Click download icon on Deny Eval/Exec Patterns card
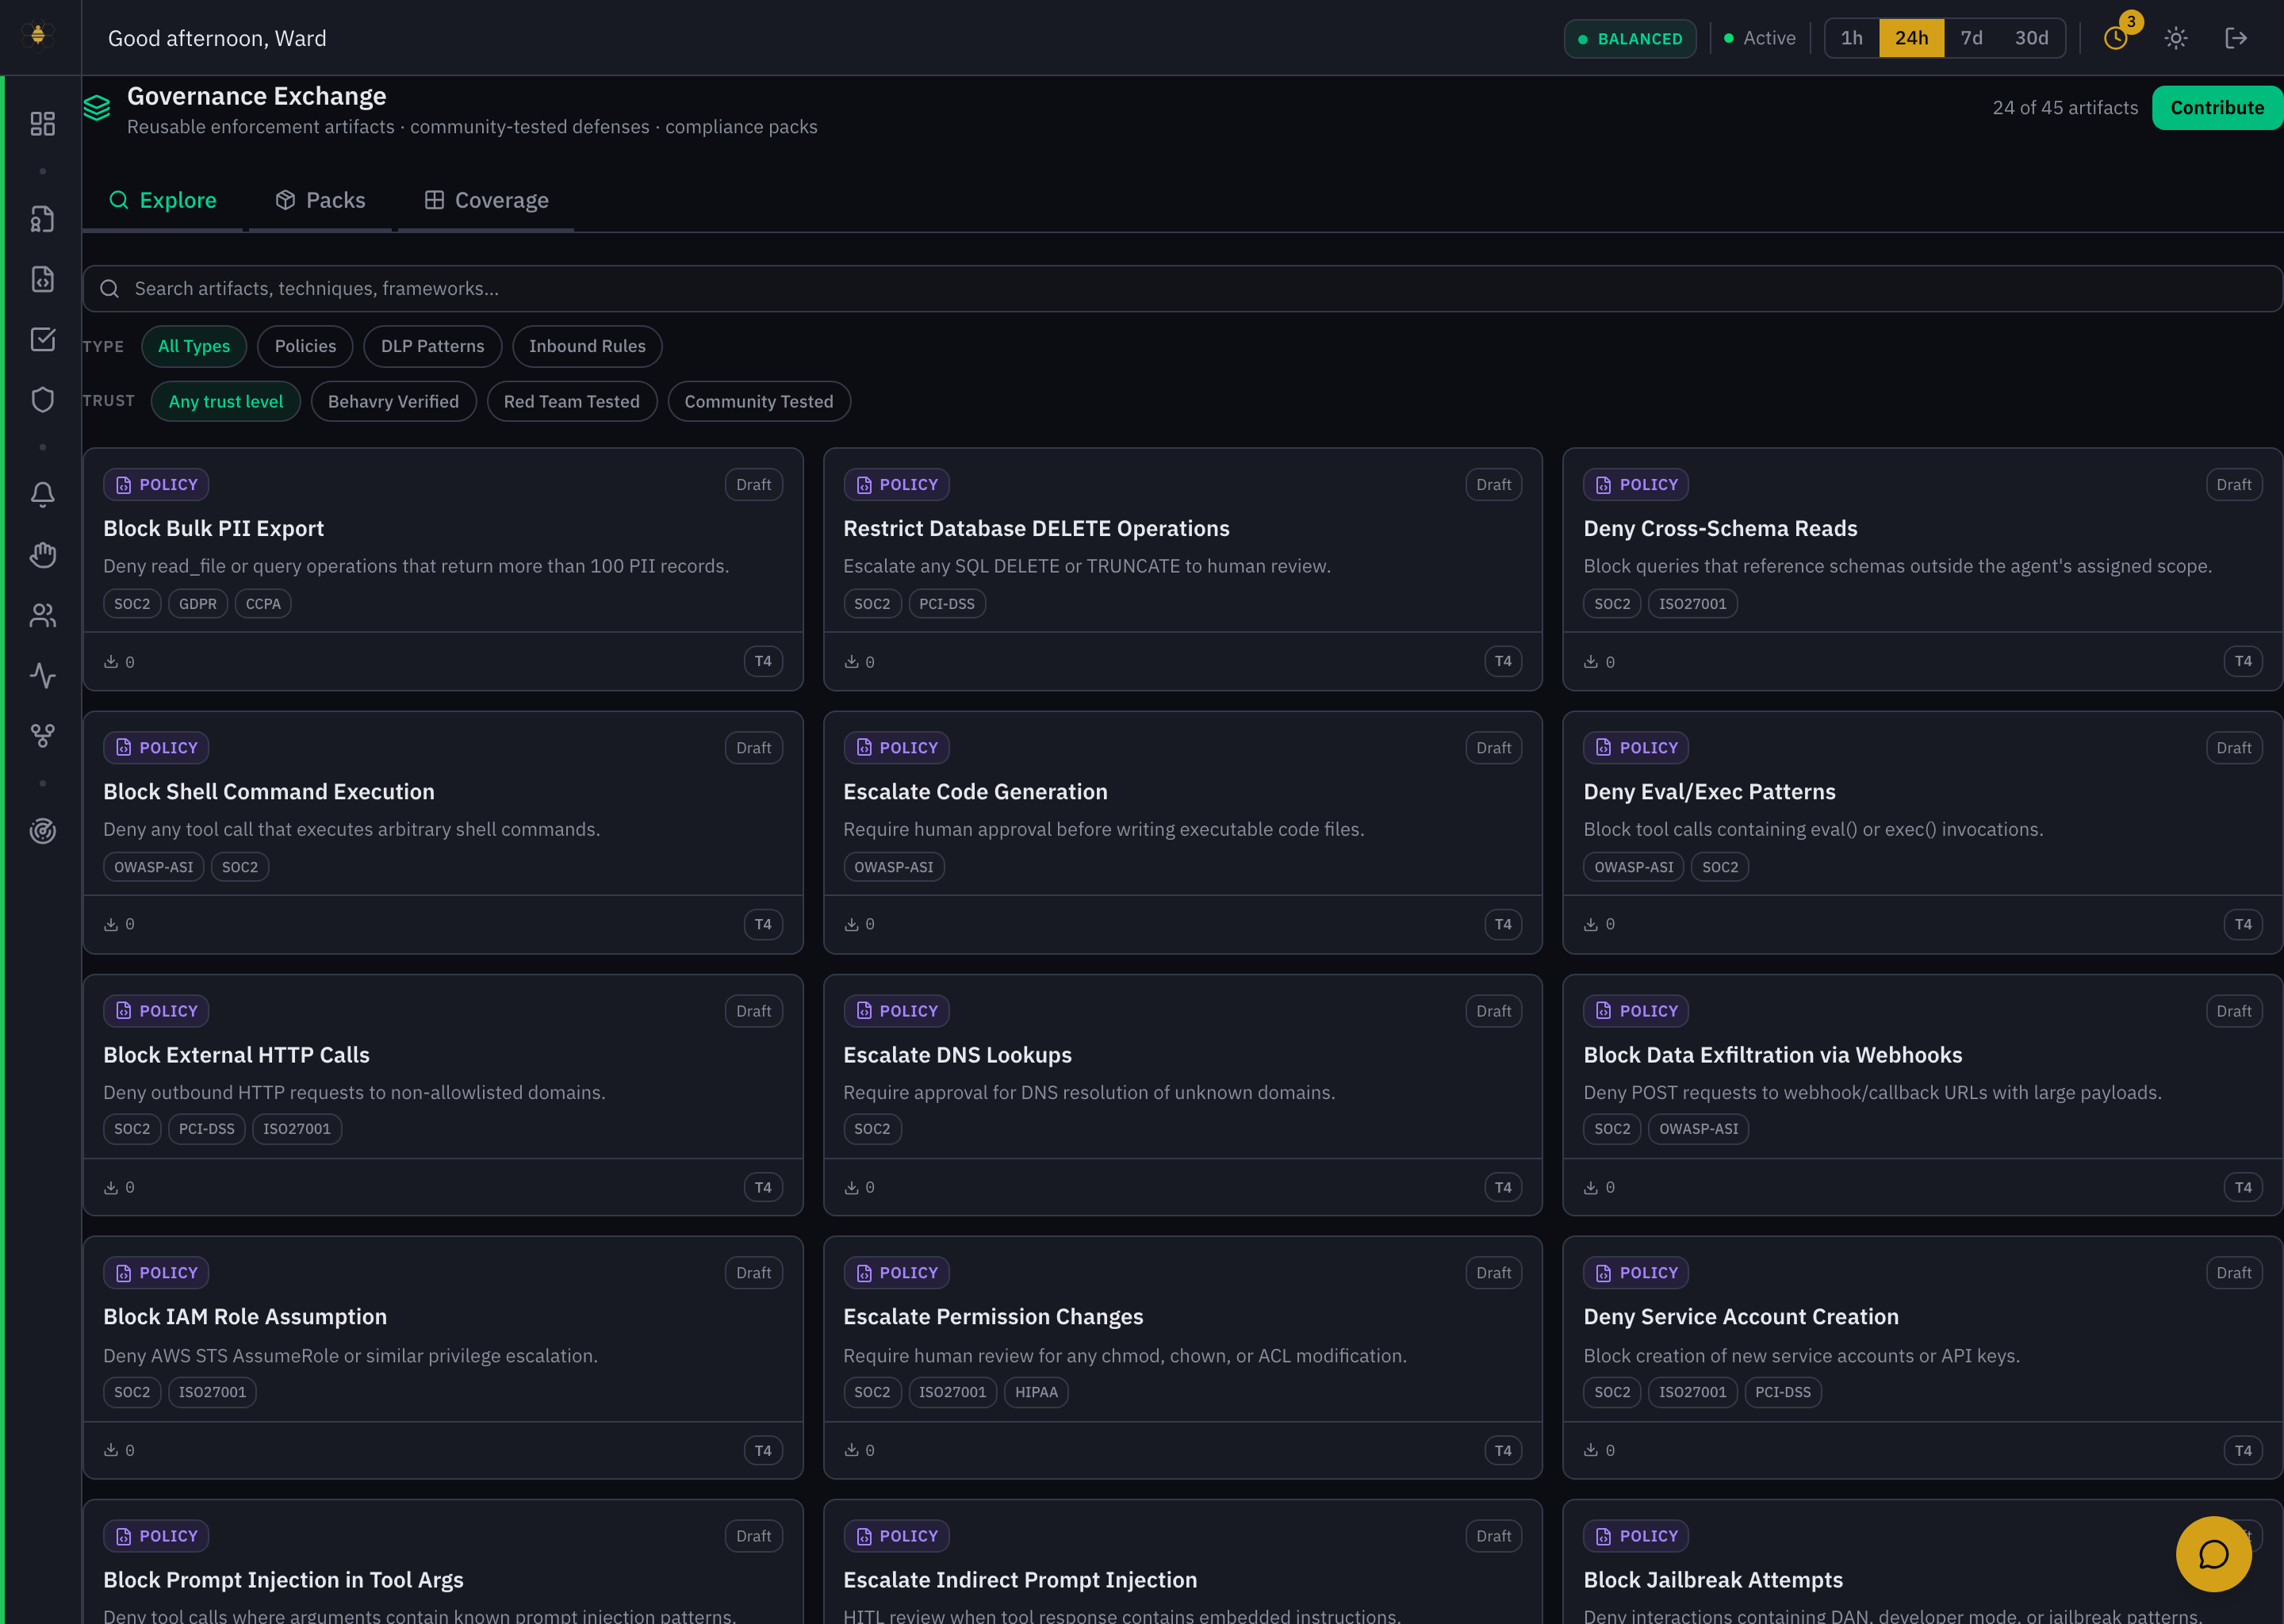Viewport: 2284px width, 1624px height. 1591,924
